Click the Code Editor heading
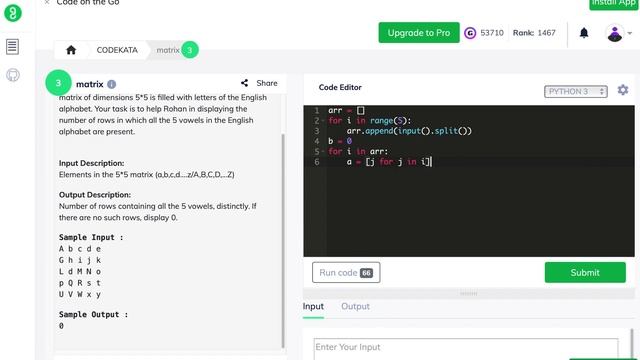The height and width of the screenshot is (360, 640). [340, 87]
